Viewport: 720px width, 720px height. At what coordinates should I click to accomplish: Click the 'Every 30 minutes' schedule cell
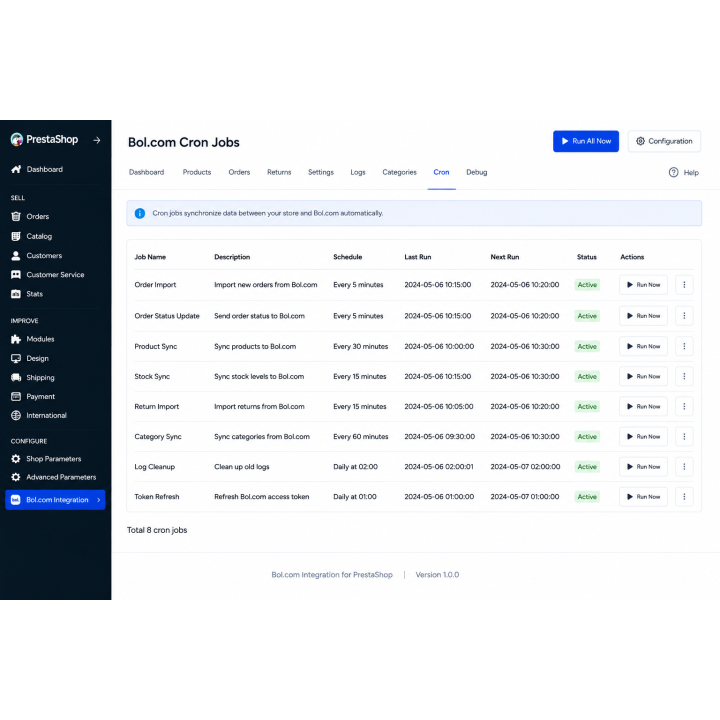tap(361, 347)
